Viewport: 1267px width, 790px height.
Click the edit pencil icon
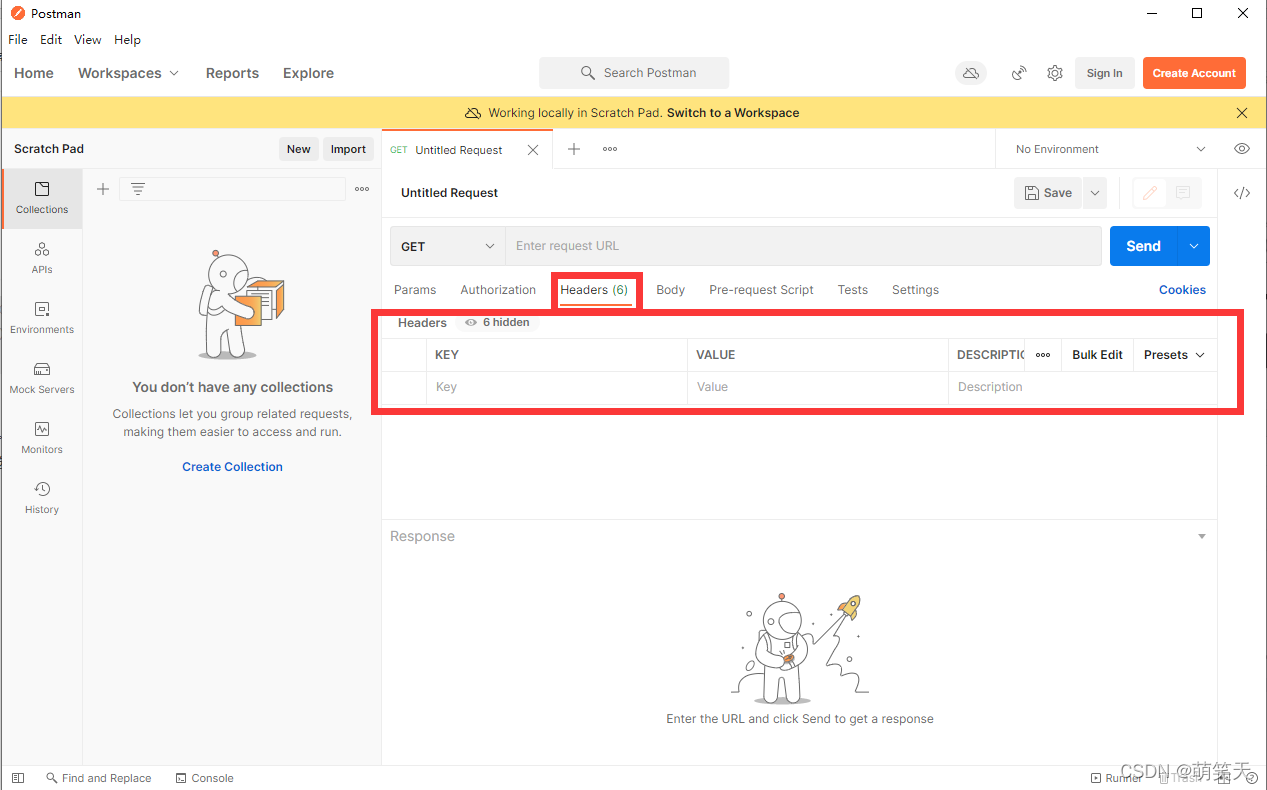[x=1150, y=193]
